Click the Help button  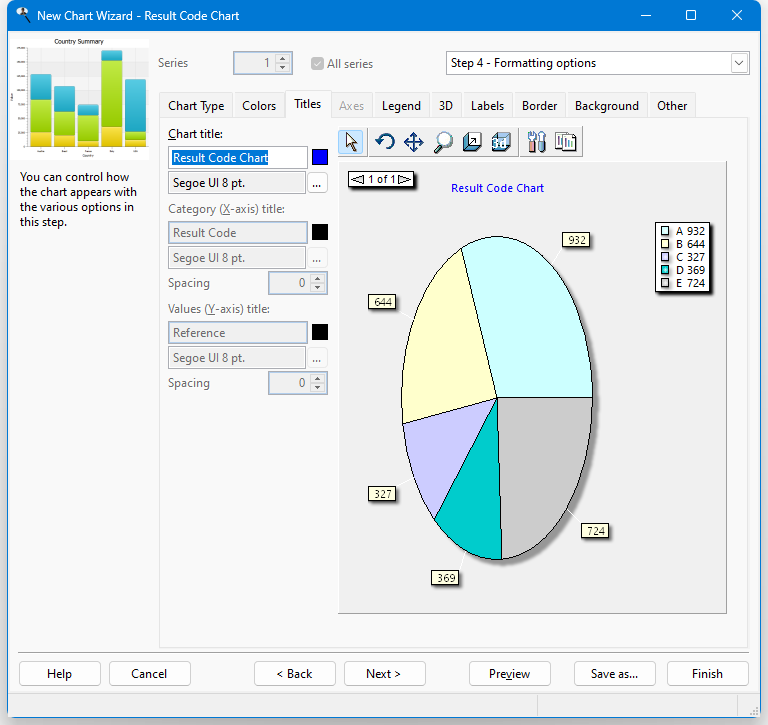[x=60, y=674]
